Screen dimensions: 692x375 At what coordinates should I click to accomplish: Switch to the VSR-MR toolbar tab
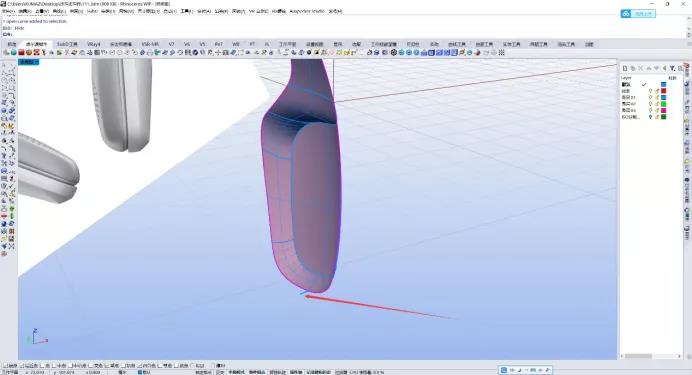[x=150, y=44]
